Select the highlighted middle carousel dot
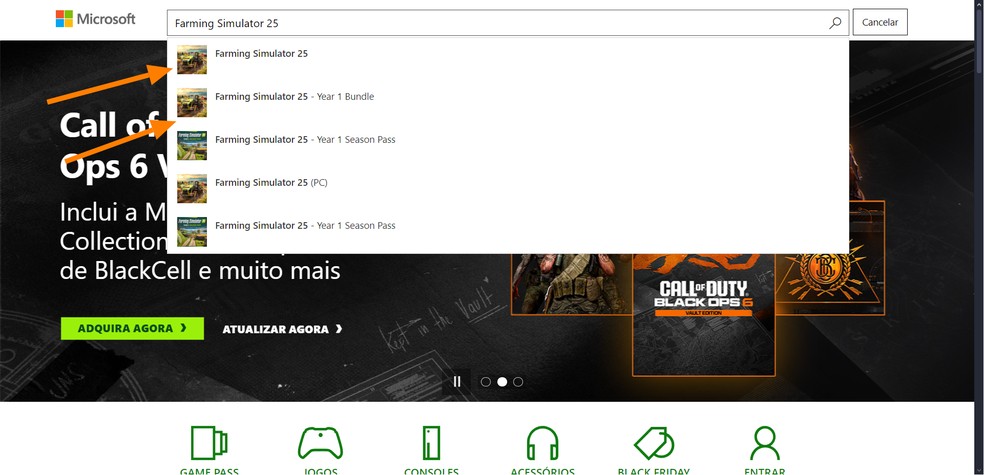 point(502,382)
